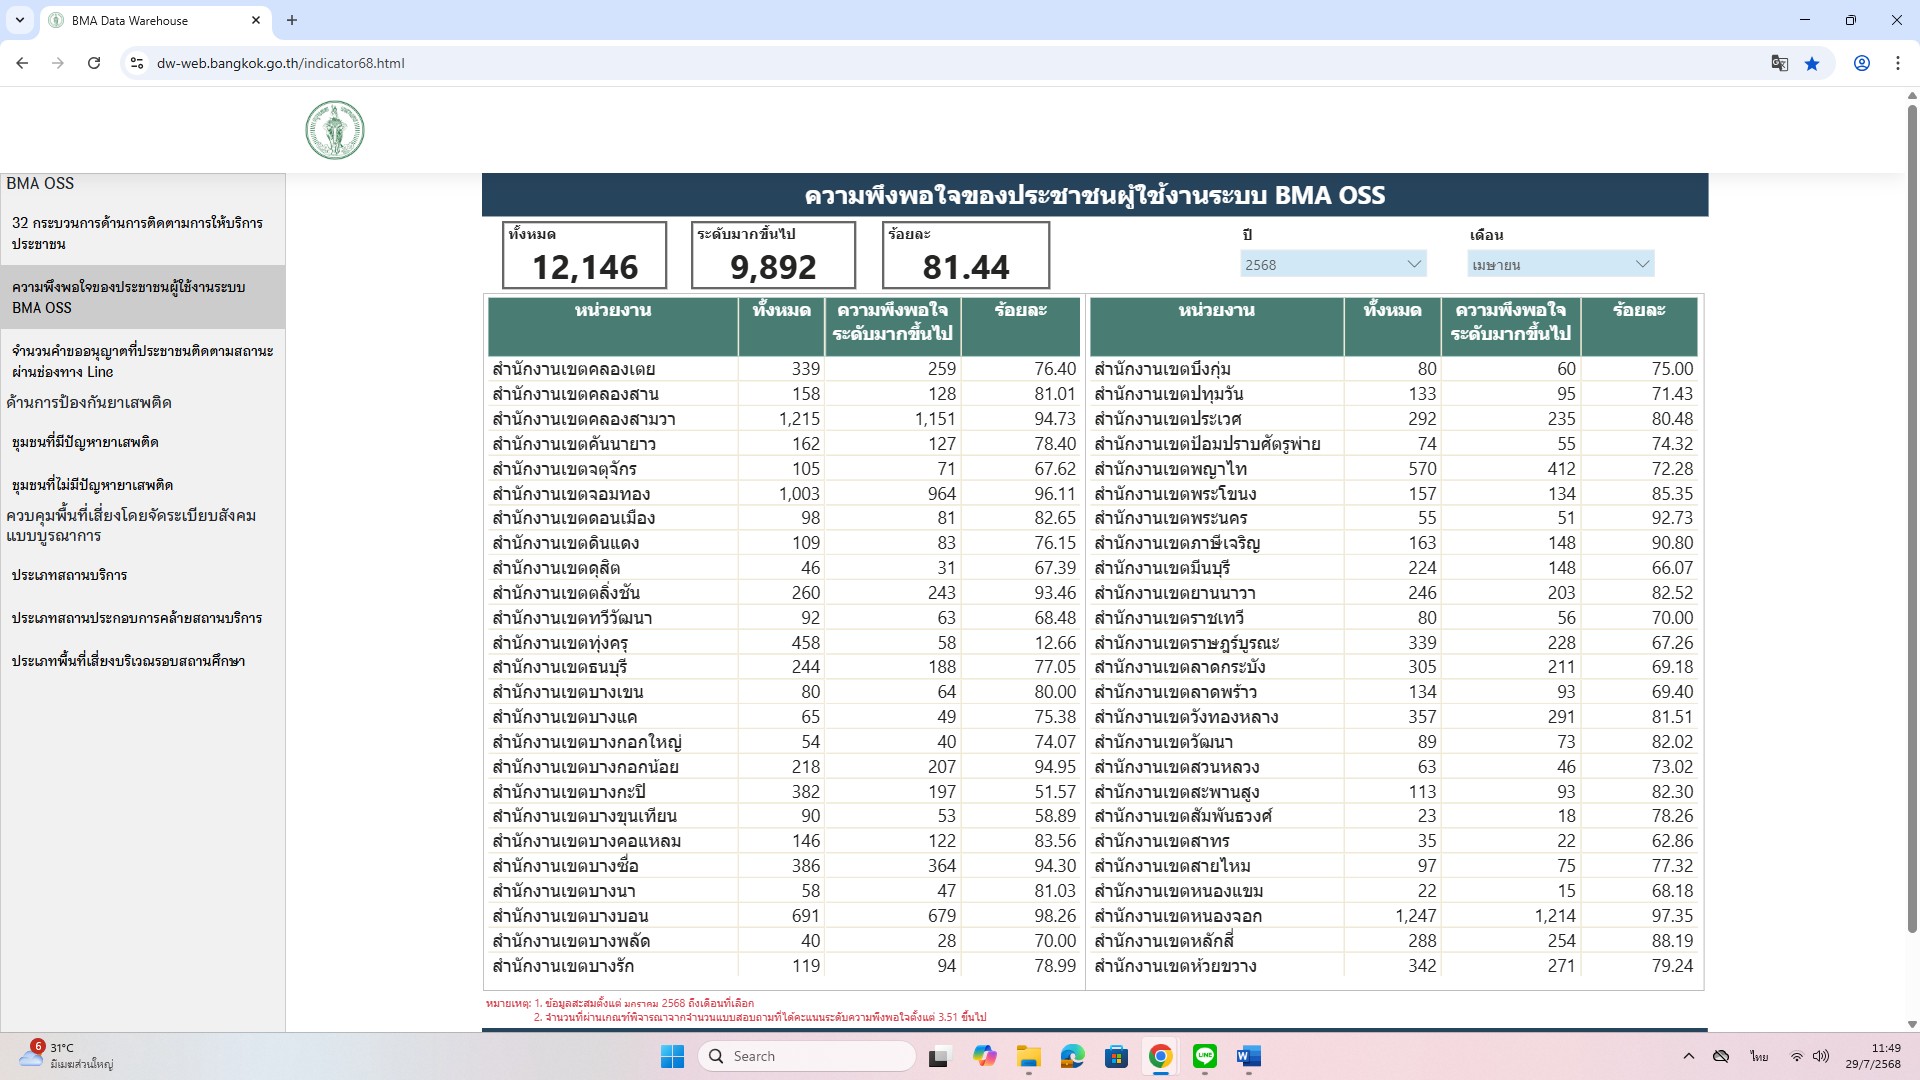Open the Chrome three-dot menu
The width and height of the screenshot is (1920, 1080).
coord(1898,63)
